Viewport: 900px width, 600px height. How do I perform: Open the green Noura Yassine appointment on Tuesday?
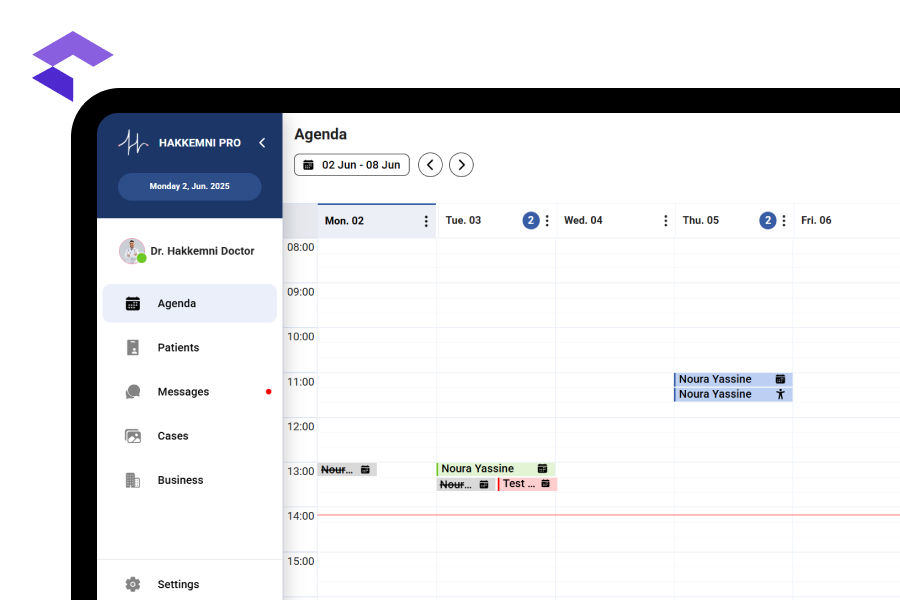coord(495,469)
